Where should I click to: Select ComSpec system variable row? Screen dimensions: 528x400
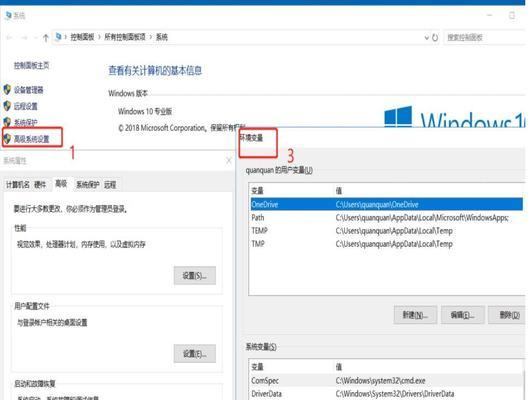tap(387, 381)
